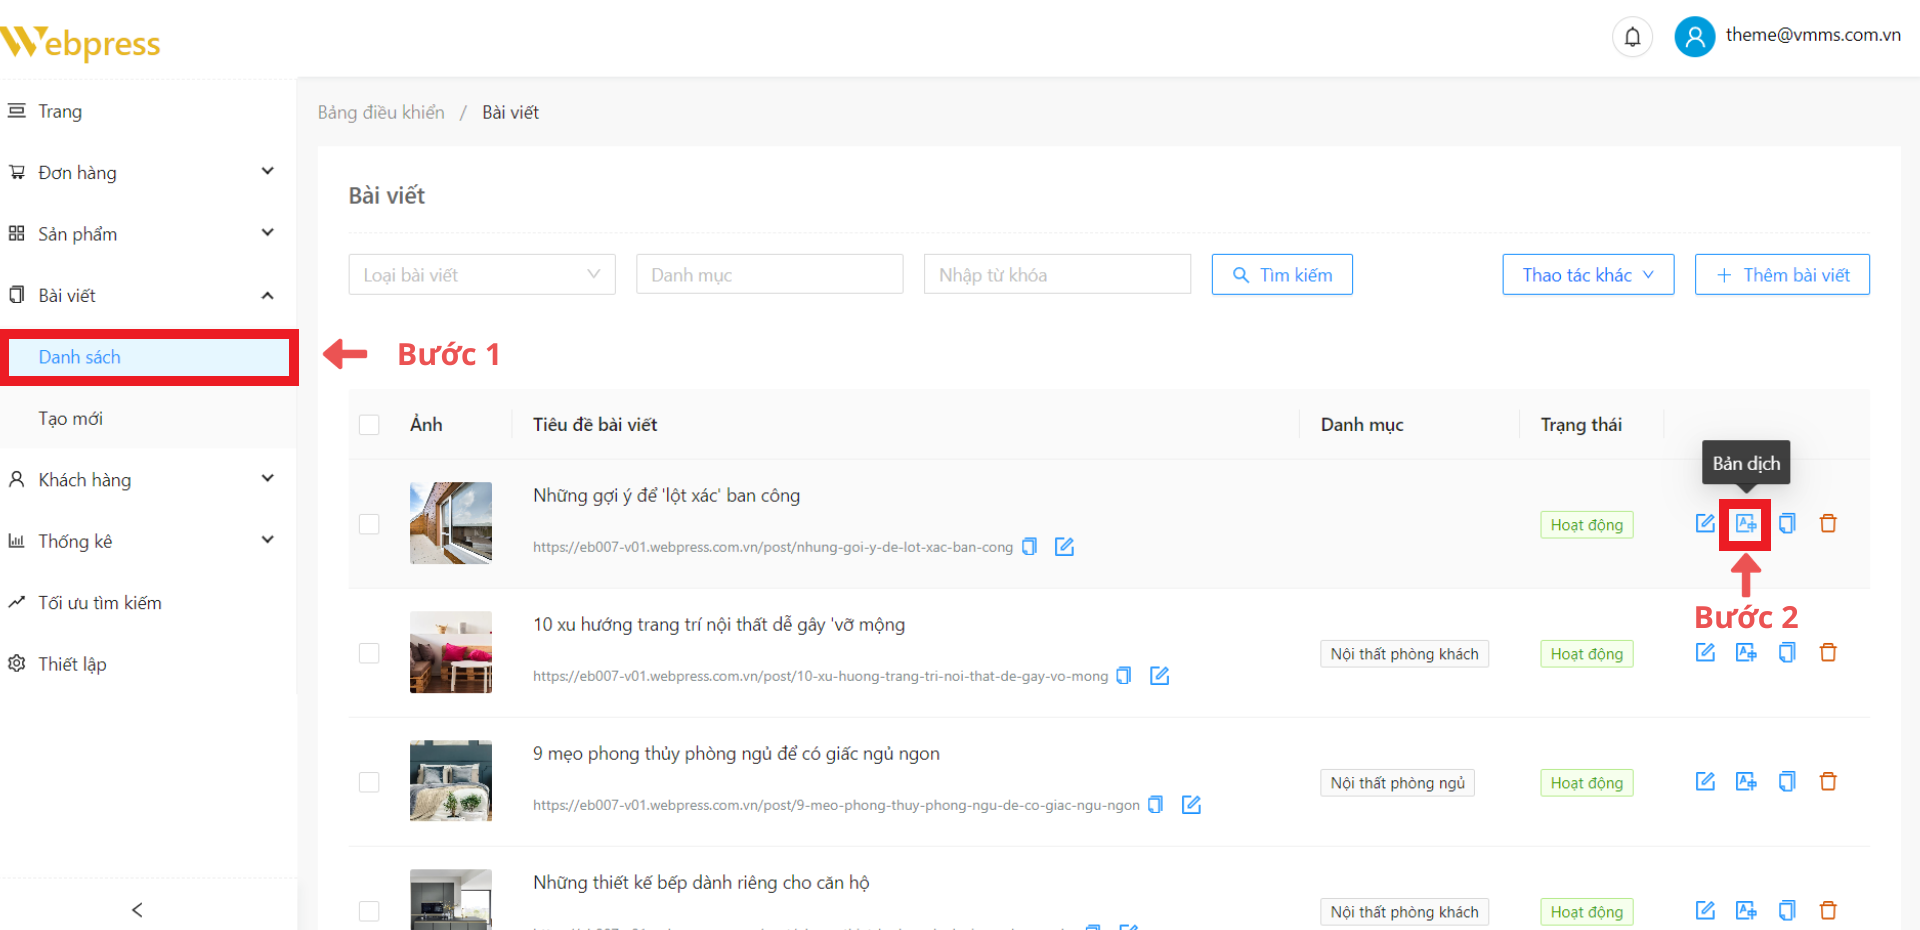Click the user profile avatar icon

pos(1694,37)
